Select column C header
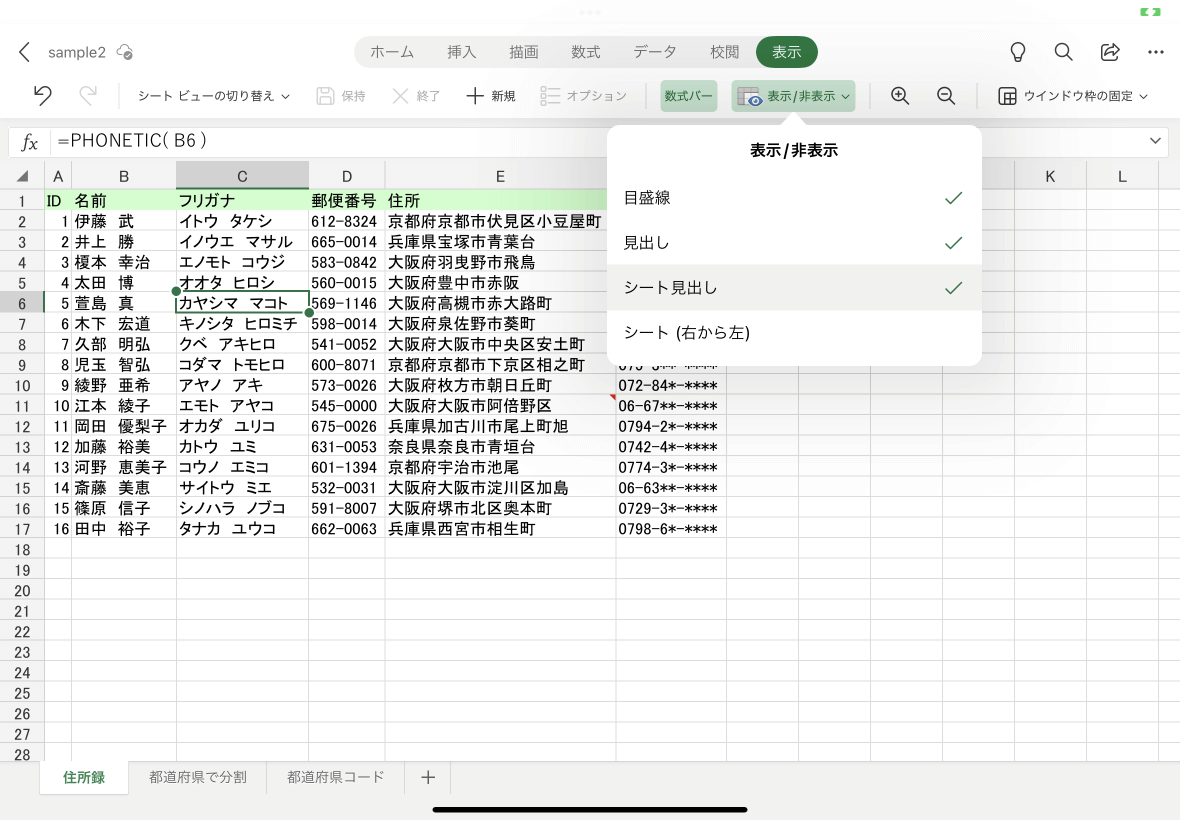 click(x=242, y=176)
